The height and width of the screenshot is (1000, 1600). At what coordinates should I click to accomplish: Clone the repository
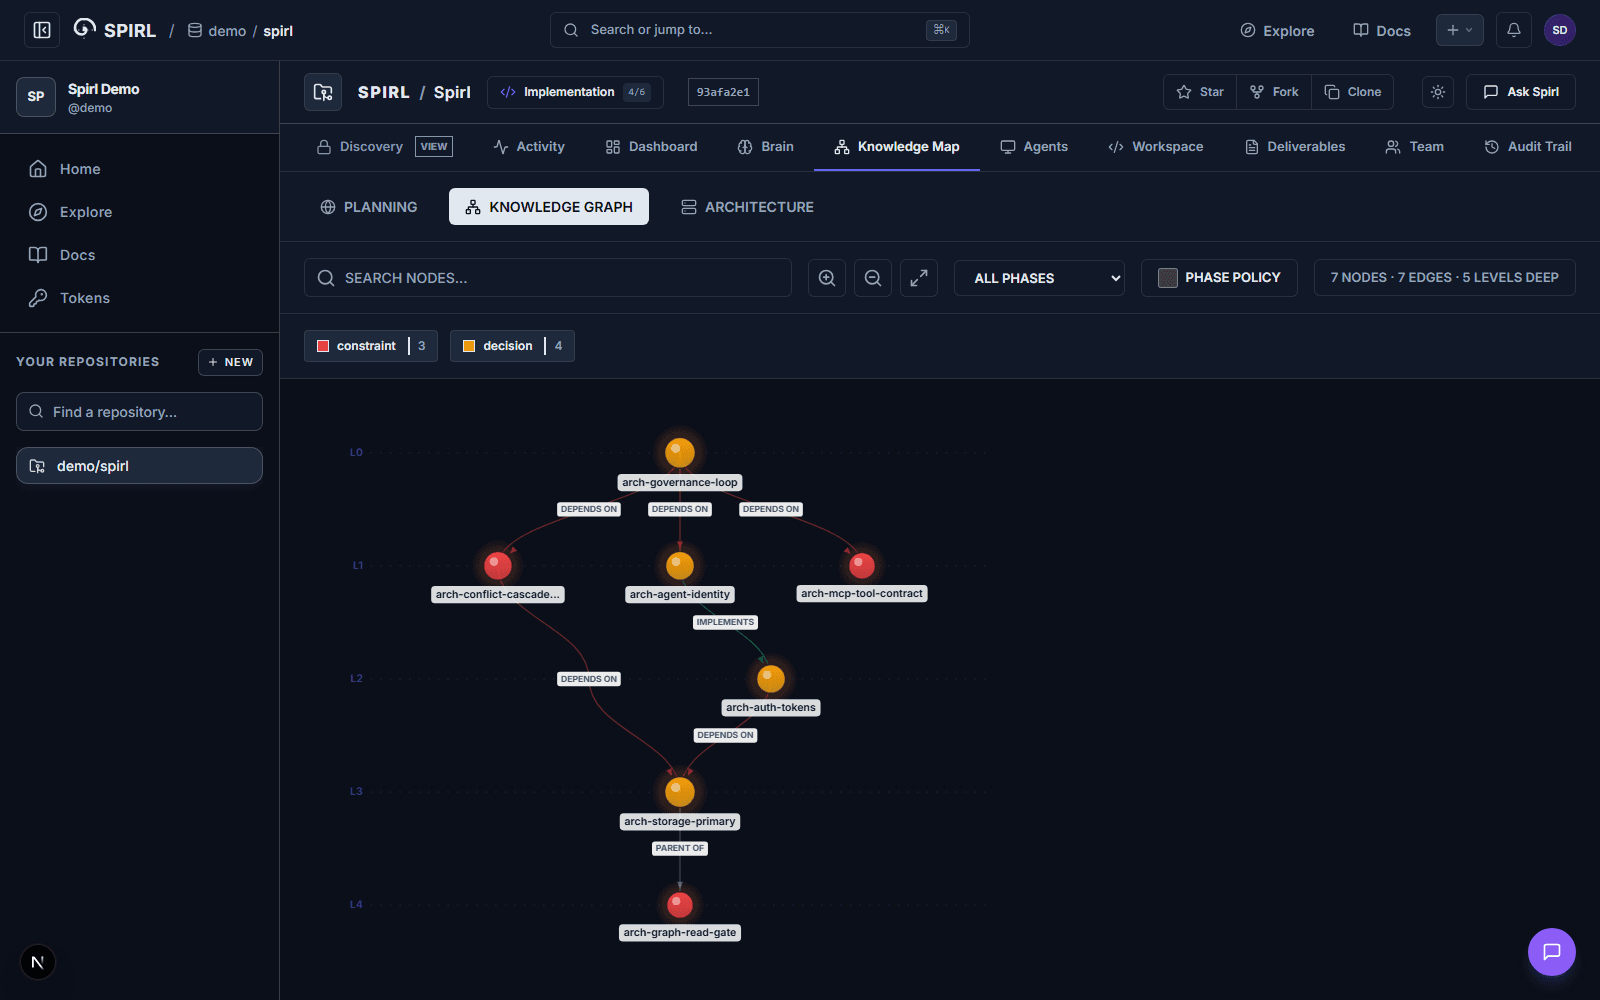pos(1353,92)
